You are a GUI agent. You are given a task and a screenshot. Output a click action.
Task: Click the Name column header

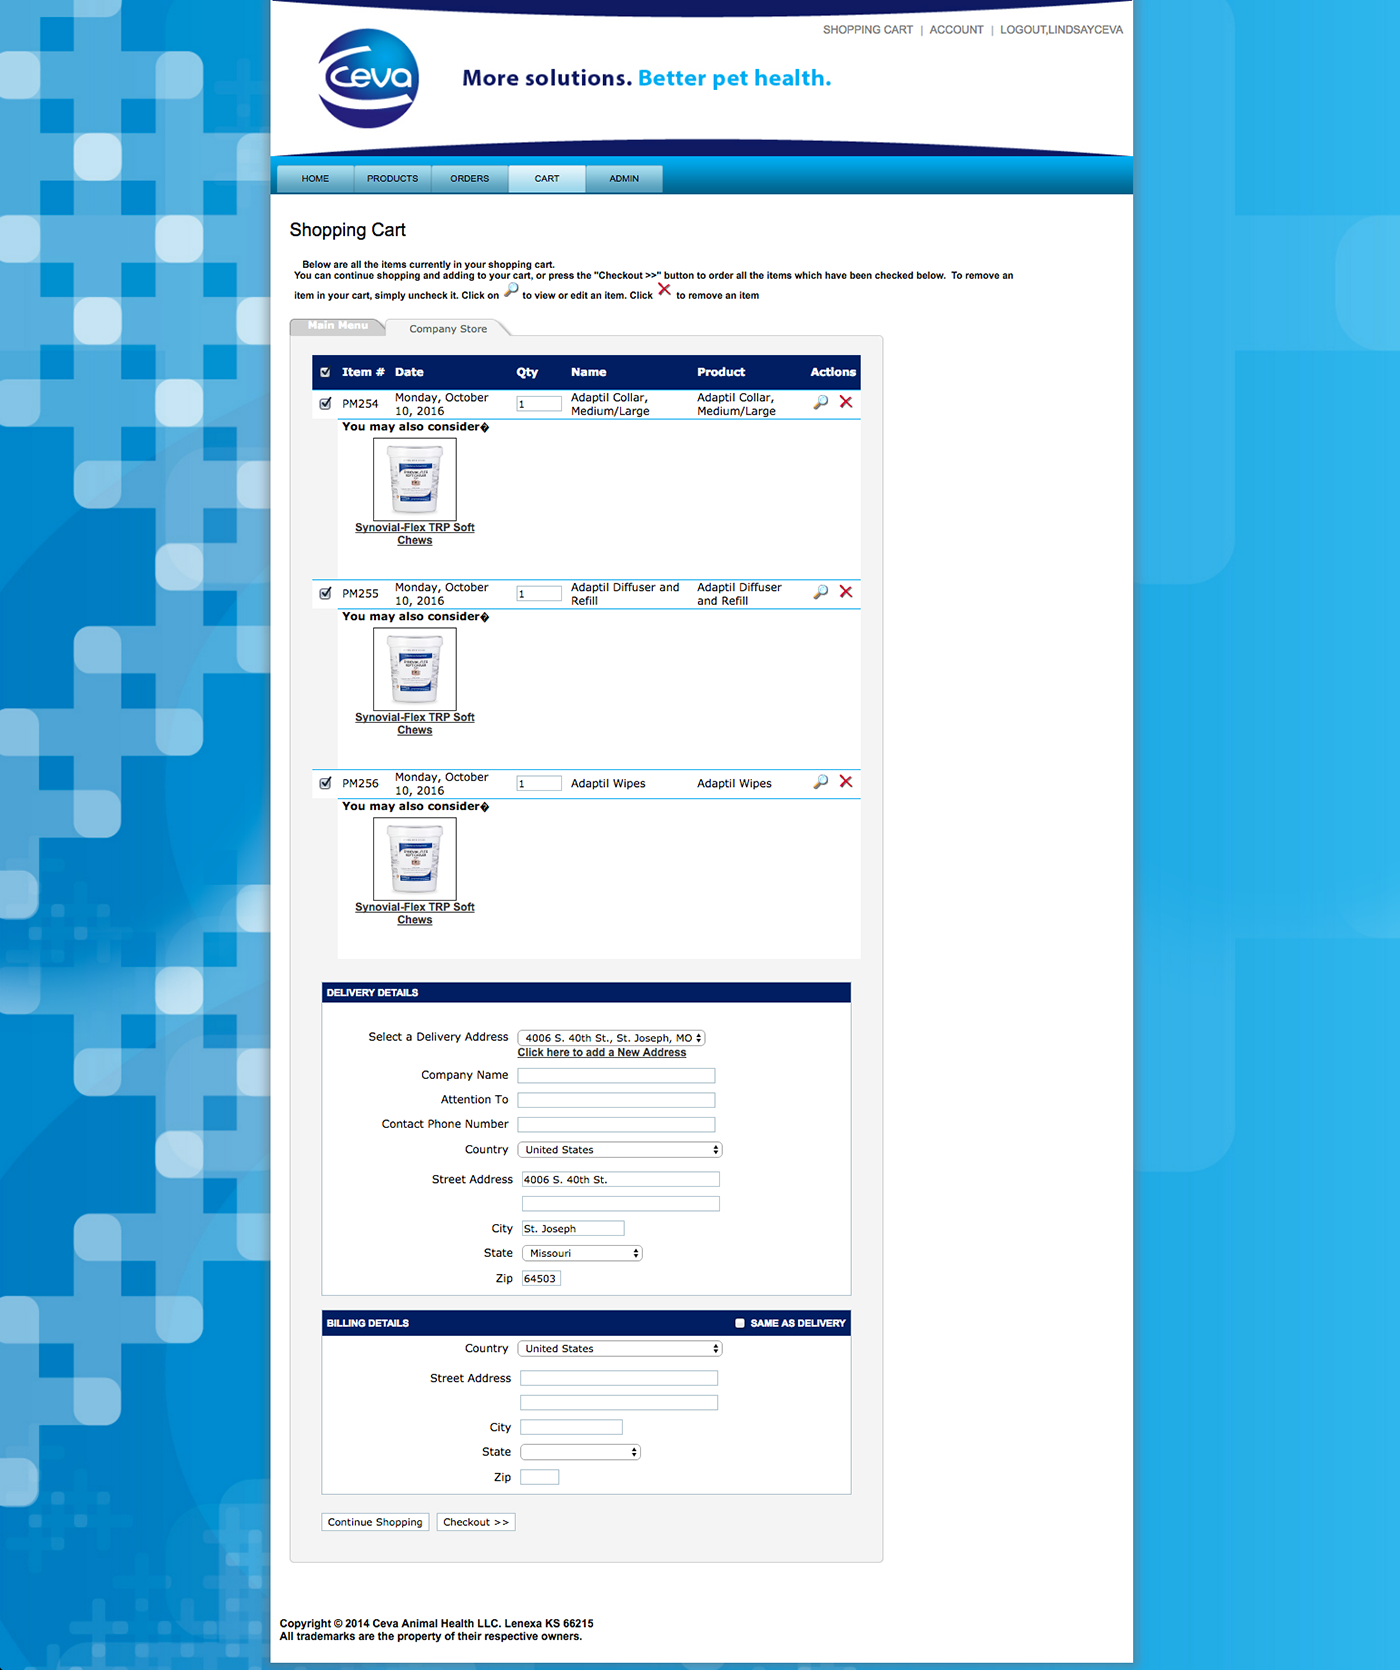589,372
